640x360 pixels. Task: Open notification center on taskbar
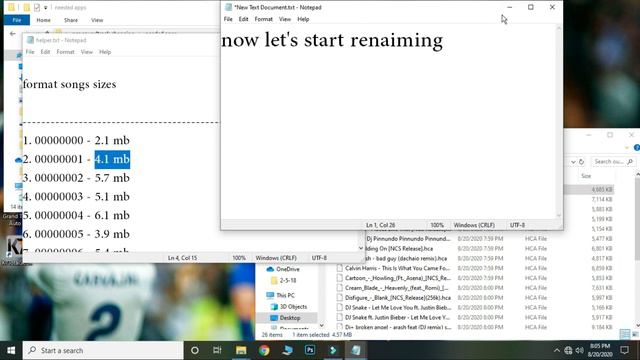point(624,350)
